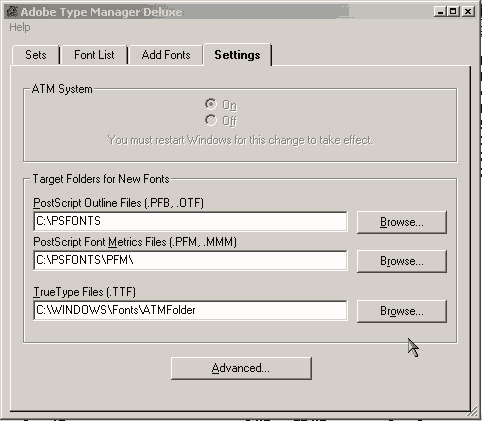This screenshot has height=421, width=482.
Task: Open the Advanced settings dialog
Action: 241,368
